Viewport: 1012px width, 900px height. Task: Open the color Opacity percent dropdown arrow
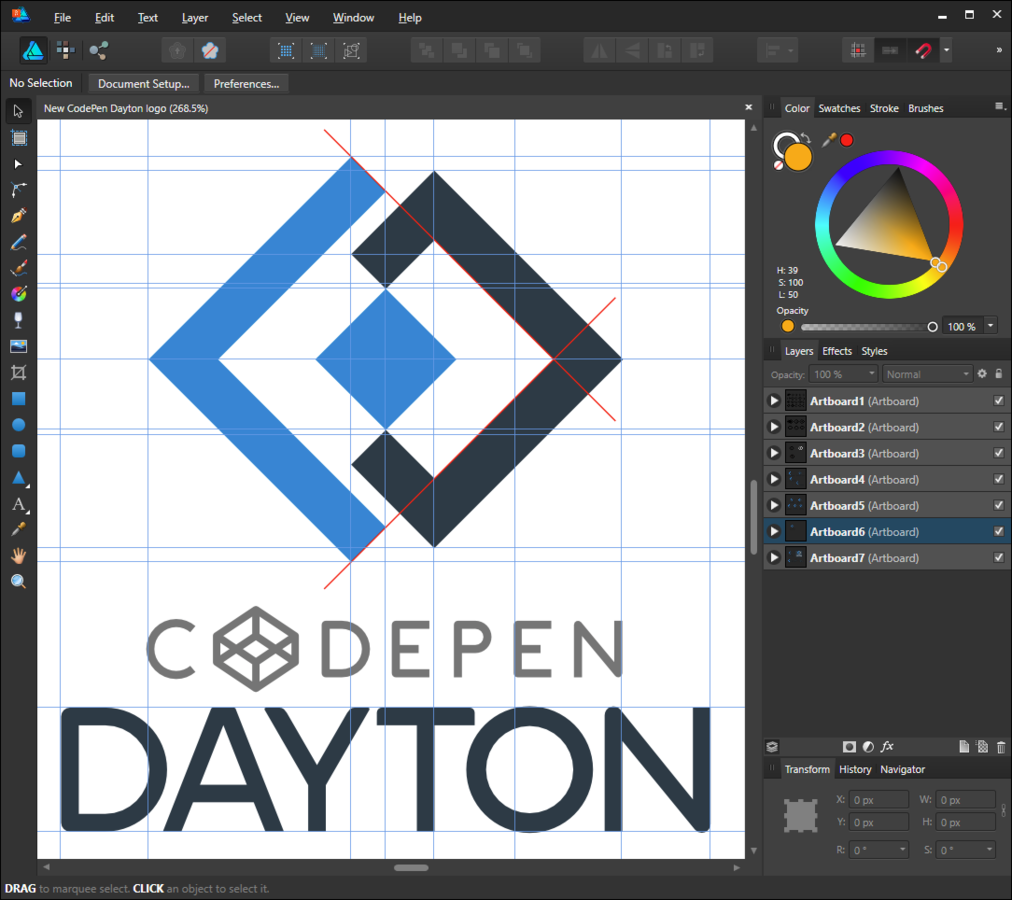click(991, 326)
